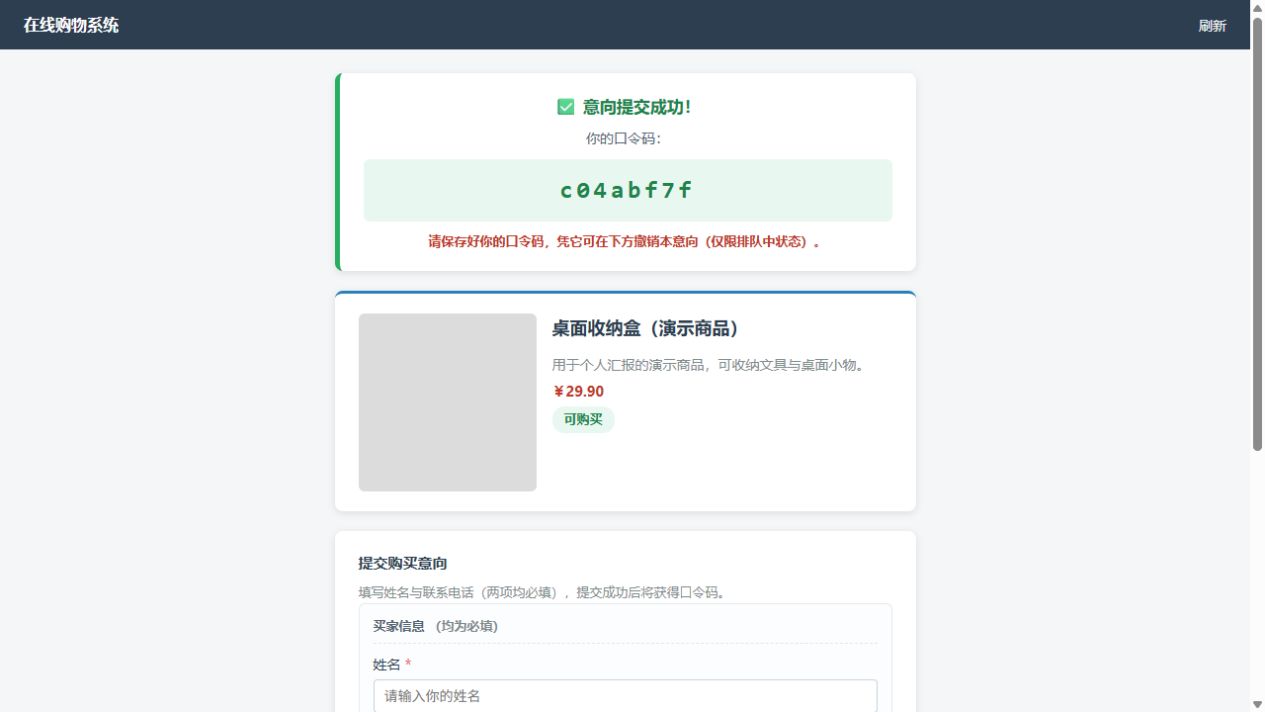Image resolution: width=1265 pixels, height=712 pixels.
Task: Click the 买家信息 fieldset label
Action: pos(399,626)
